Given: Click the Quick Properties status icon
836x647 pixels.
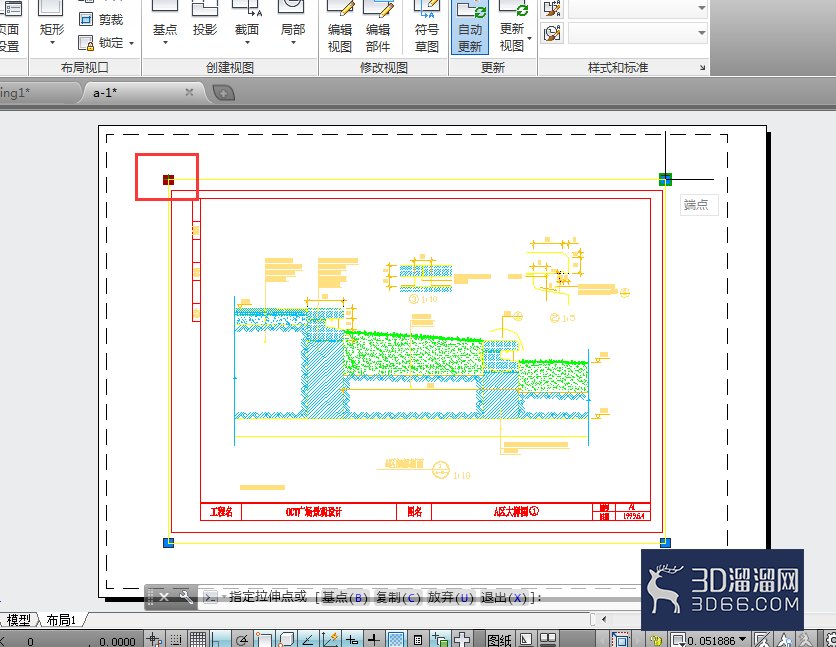Looking at the screenshot, I should [x=418, y=640].
